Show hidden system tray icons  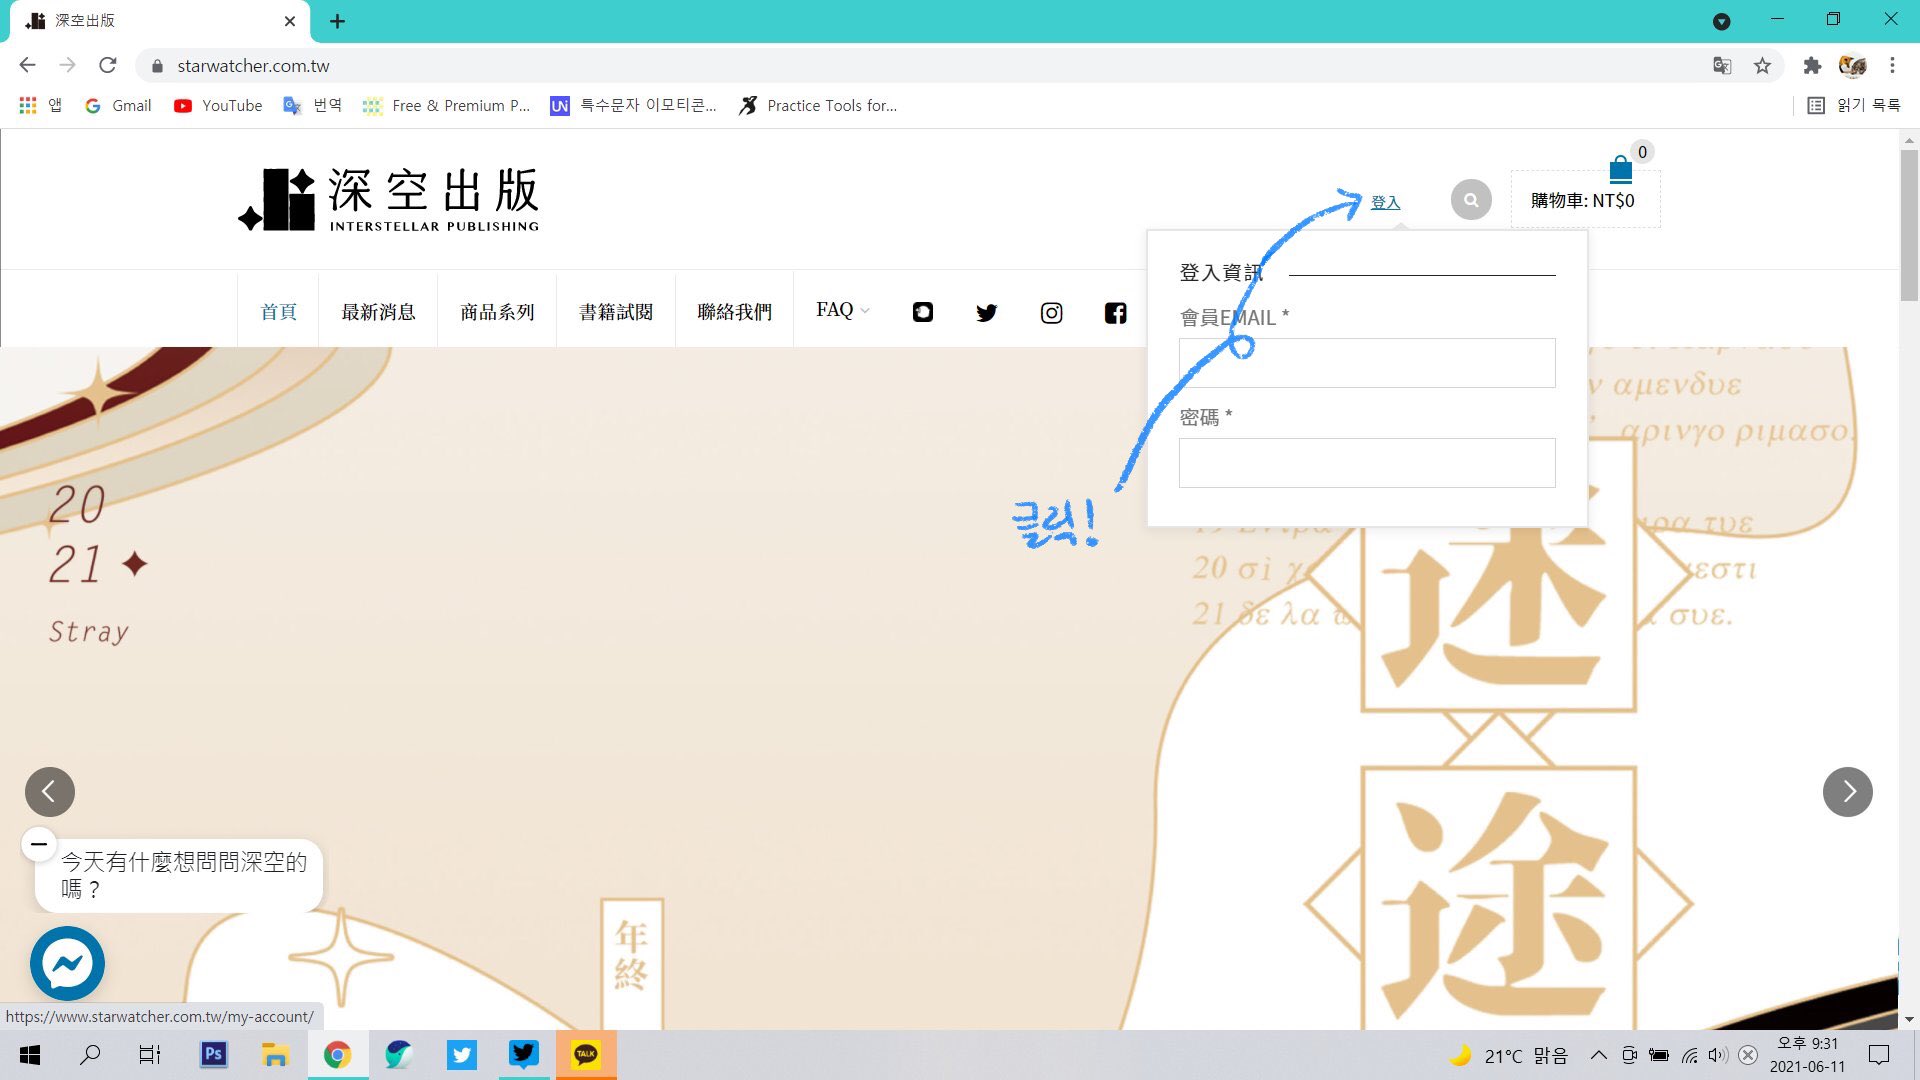[1598, 1055]
